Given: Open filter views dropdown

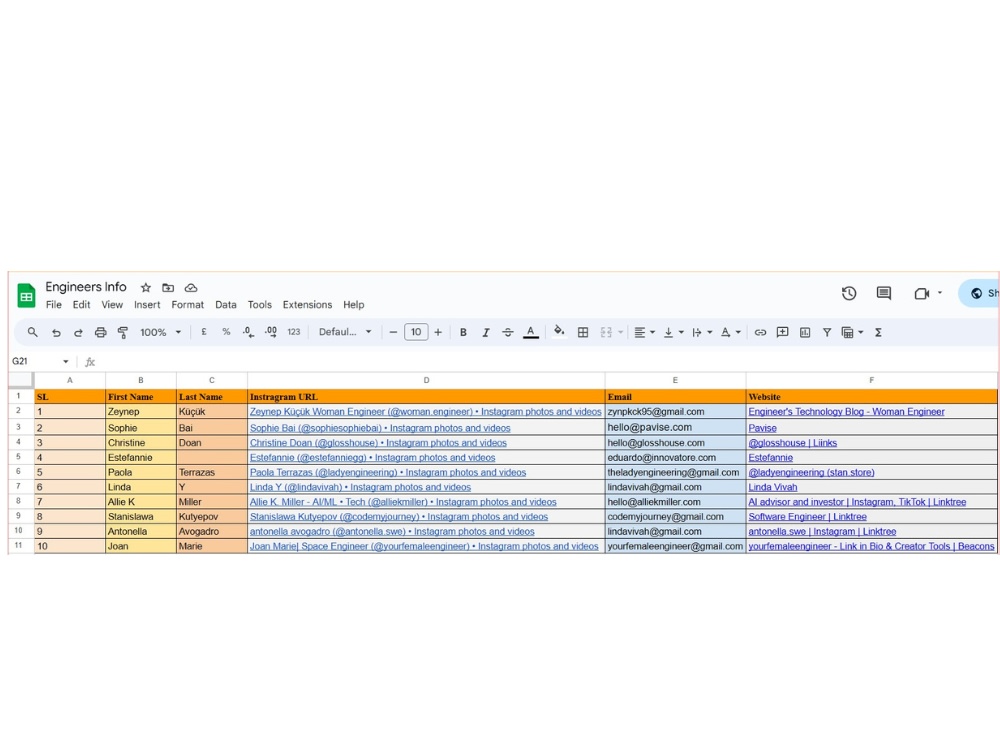Looking at the screenshot, I should 853,332.
